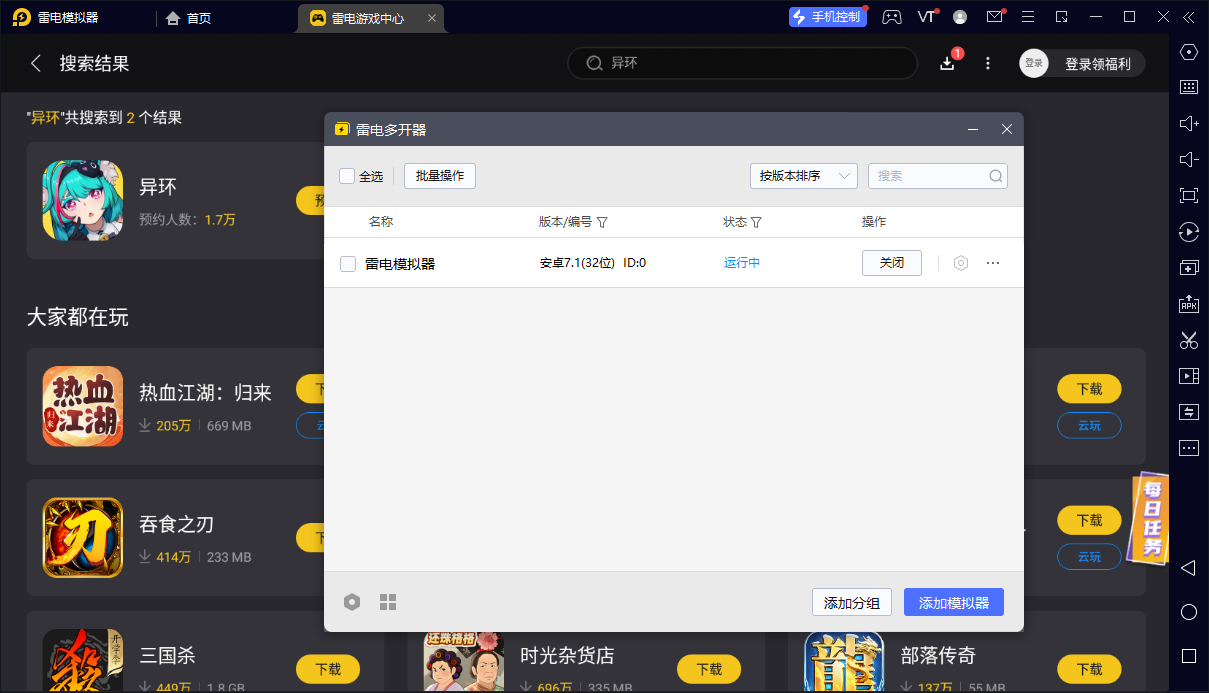The image size is (1209, 693).
Task: Check the 雷电模拟器 row checkbox
Action: (348, 264)
